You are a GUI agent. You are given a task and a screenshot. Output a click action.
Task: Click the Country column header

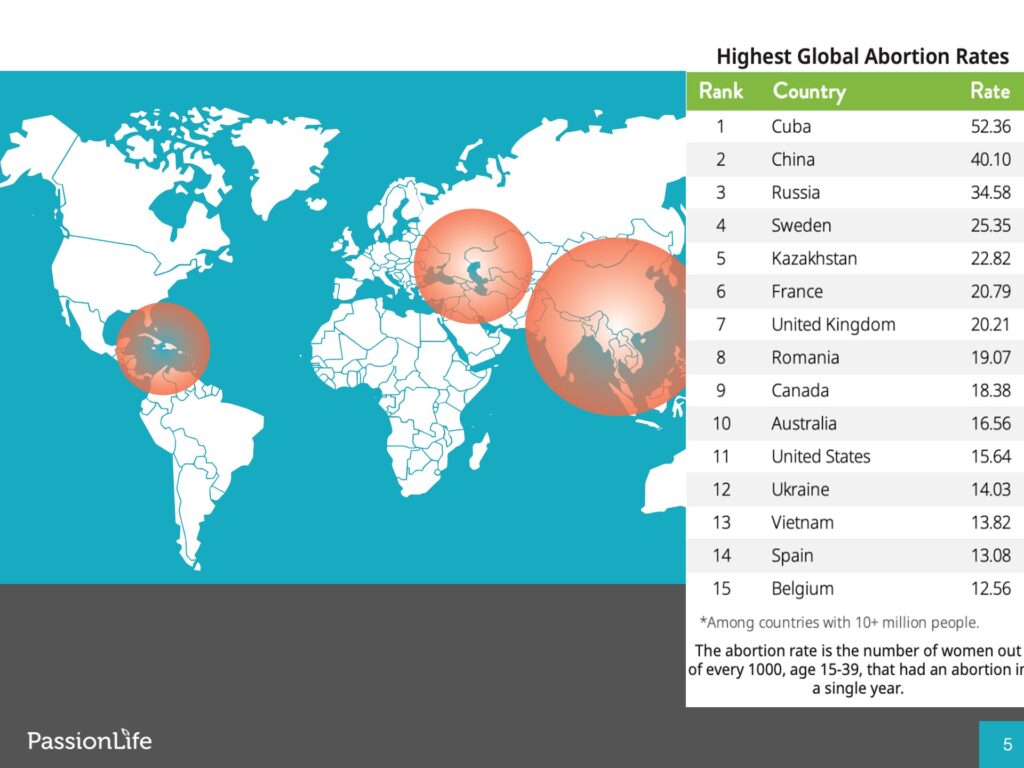coord(809,92)
